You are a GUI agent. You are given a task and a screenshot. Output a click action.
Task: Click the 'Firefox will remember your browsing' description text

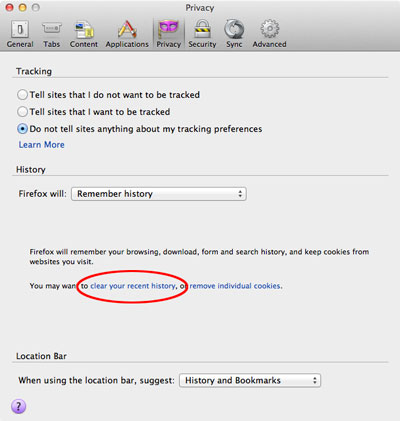(x=199, y=257)
